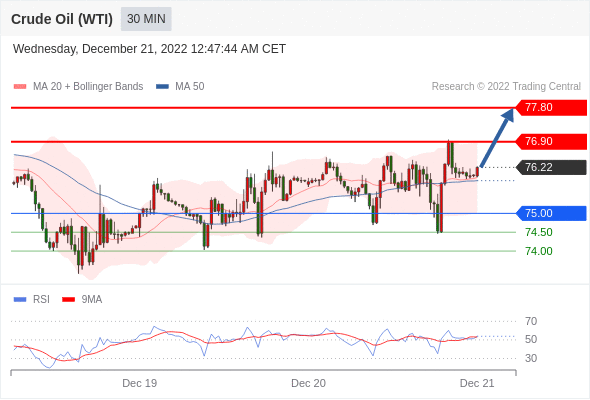Click the 74.50 support level label
The width and height of the screenshot is (590, 400).
pos(539,232)
